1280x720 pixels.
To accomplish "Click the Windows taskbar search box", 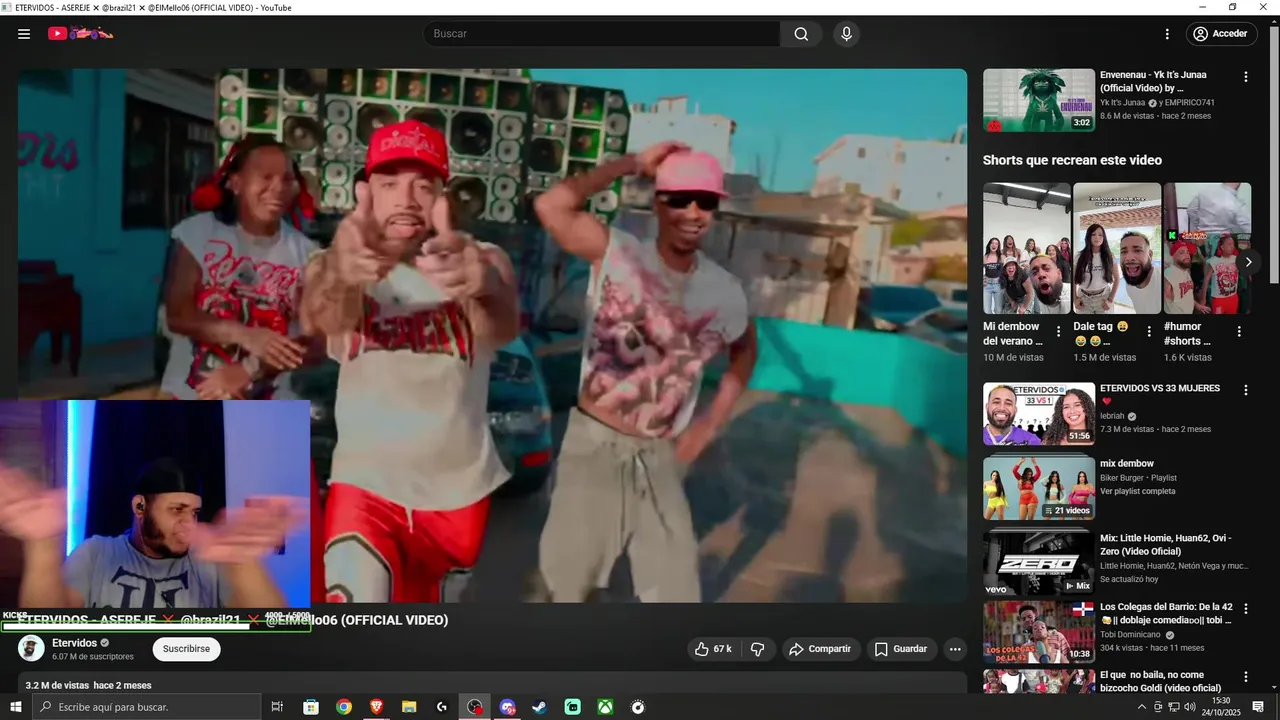I will 147,707.
